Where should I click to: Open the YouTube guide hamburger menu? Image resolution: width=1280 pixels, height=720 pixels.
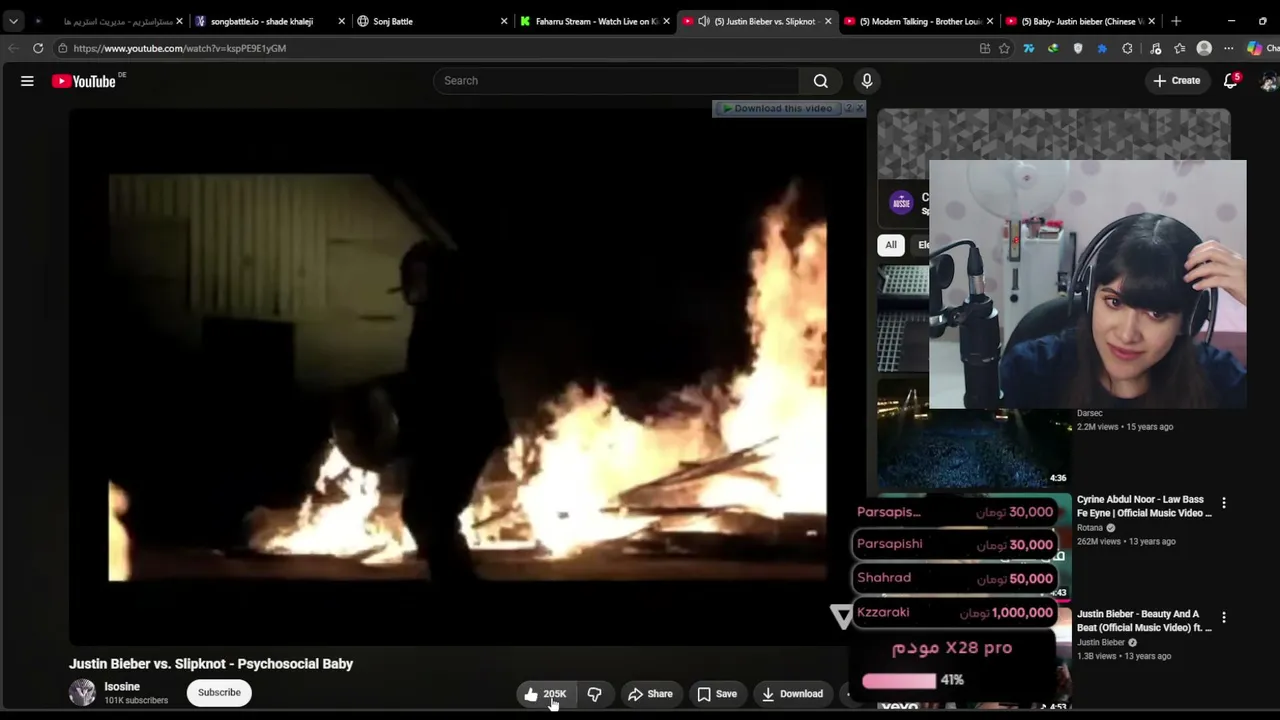click(x=27, y=81)
